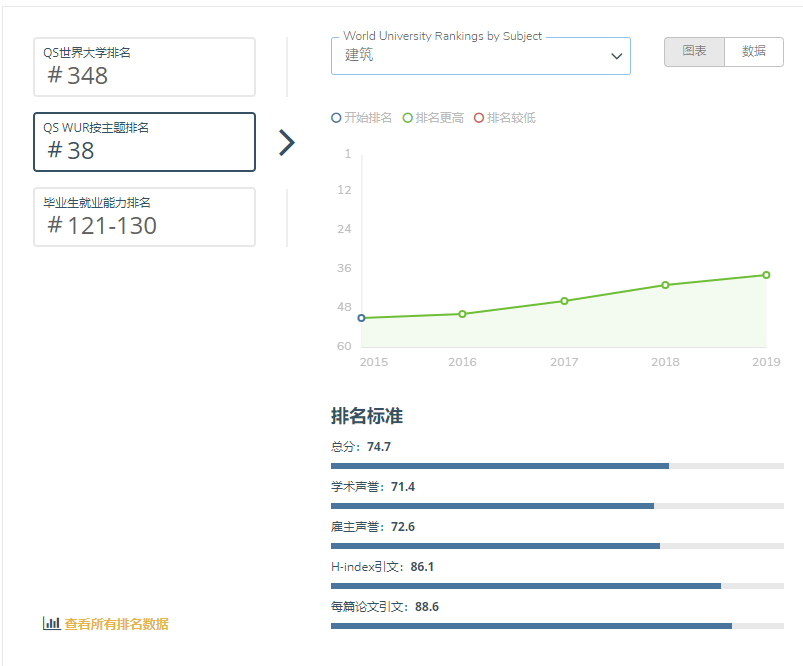Click the 总分 74.7 score bar
Viewport: 803px width, 666px height.
point(556,466)
